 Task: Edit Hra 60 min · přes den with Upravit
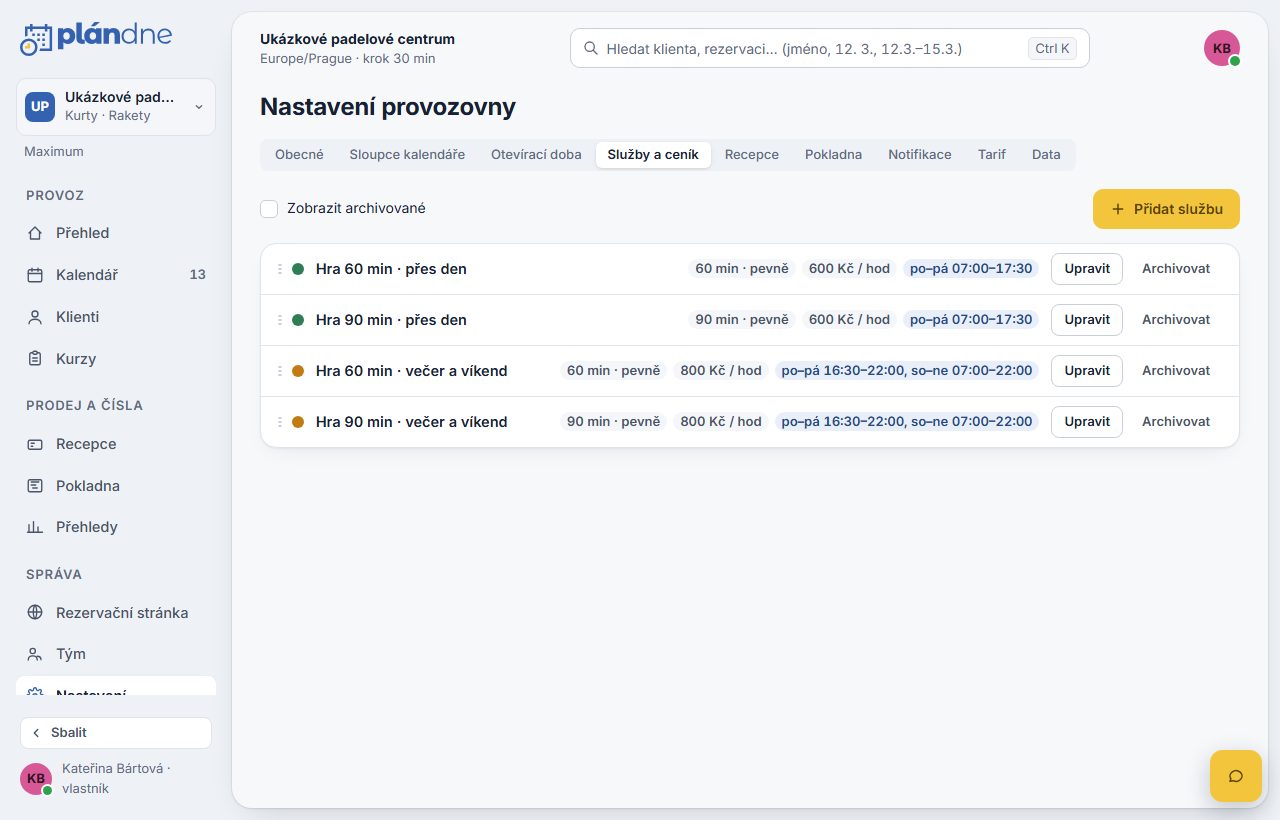pyautogui.click(x=1087, y=269)
